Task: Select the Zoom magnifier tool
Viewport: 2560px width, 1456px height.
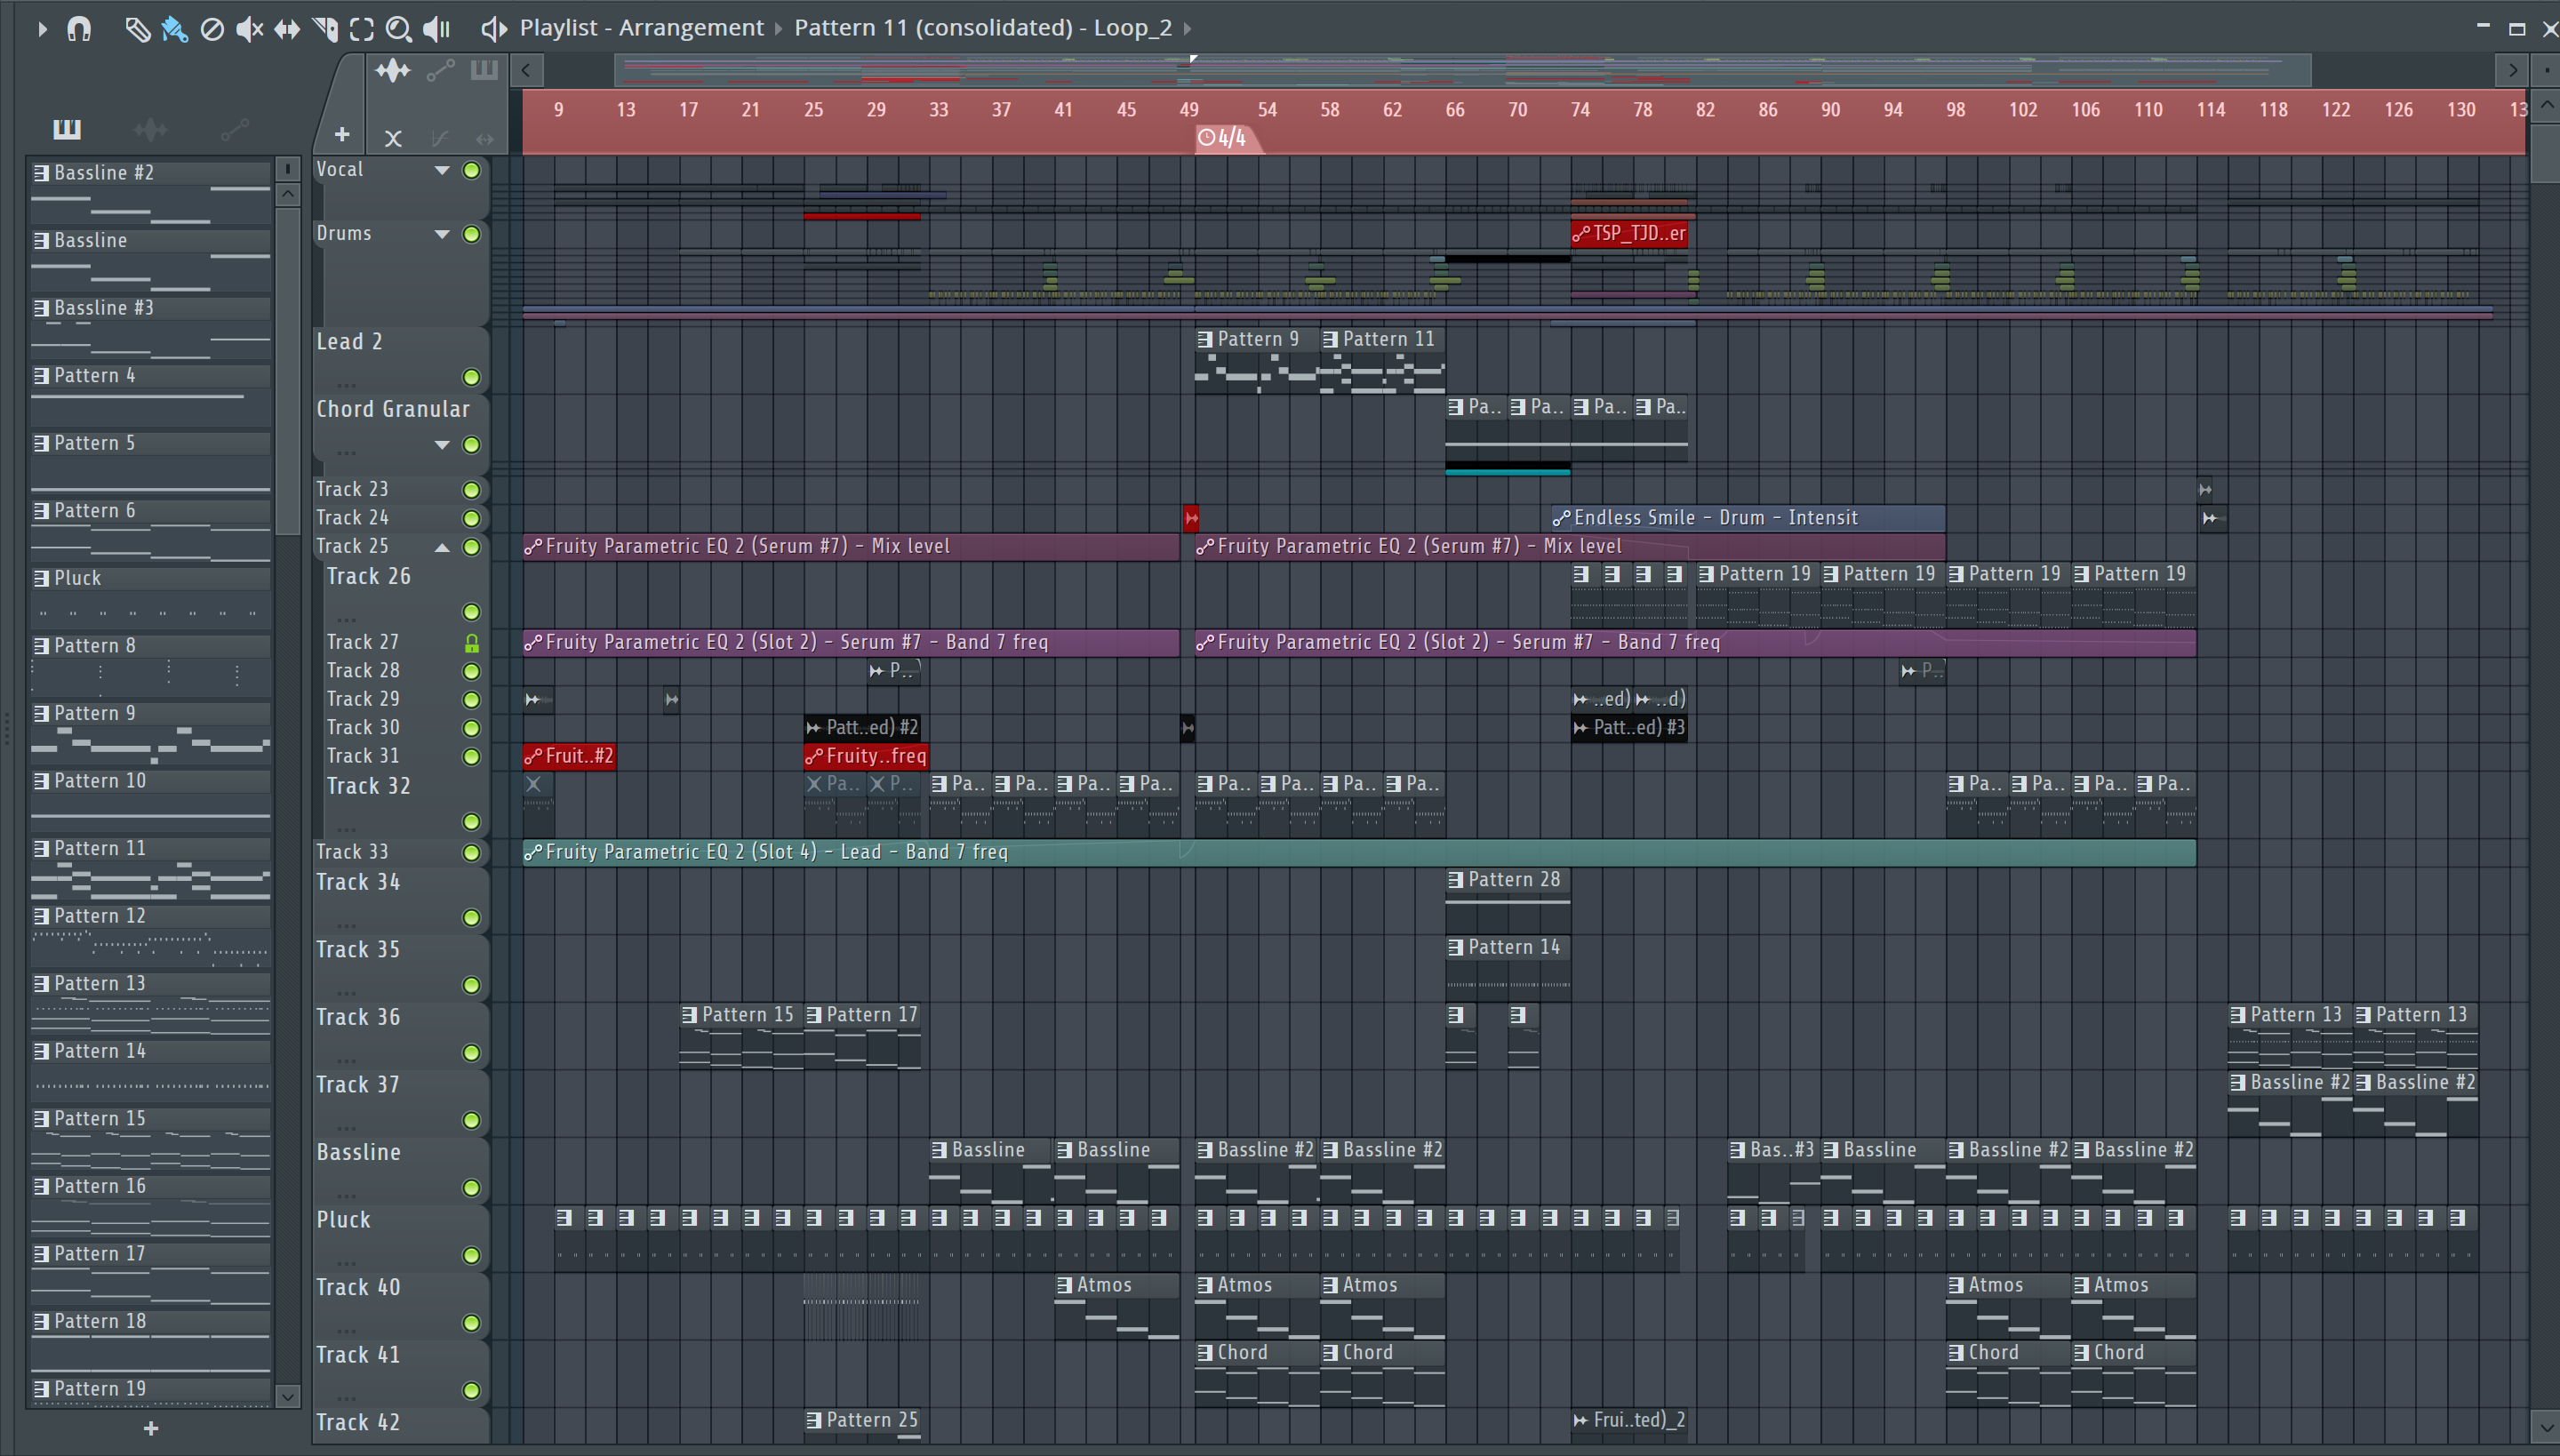Action: coord(398,29)
